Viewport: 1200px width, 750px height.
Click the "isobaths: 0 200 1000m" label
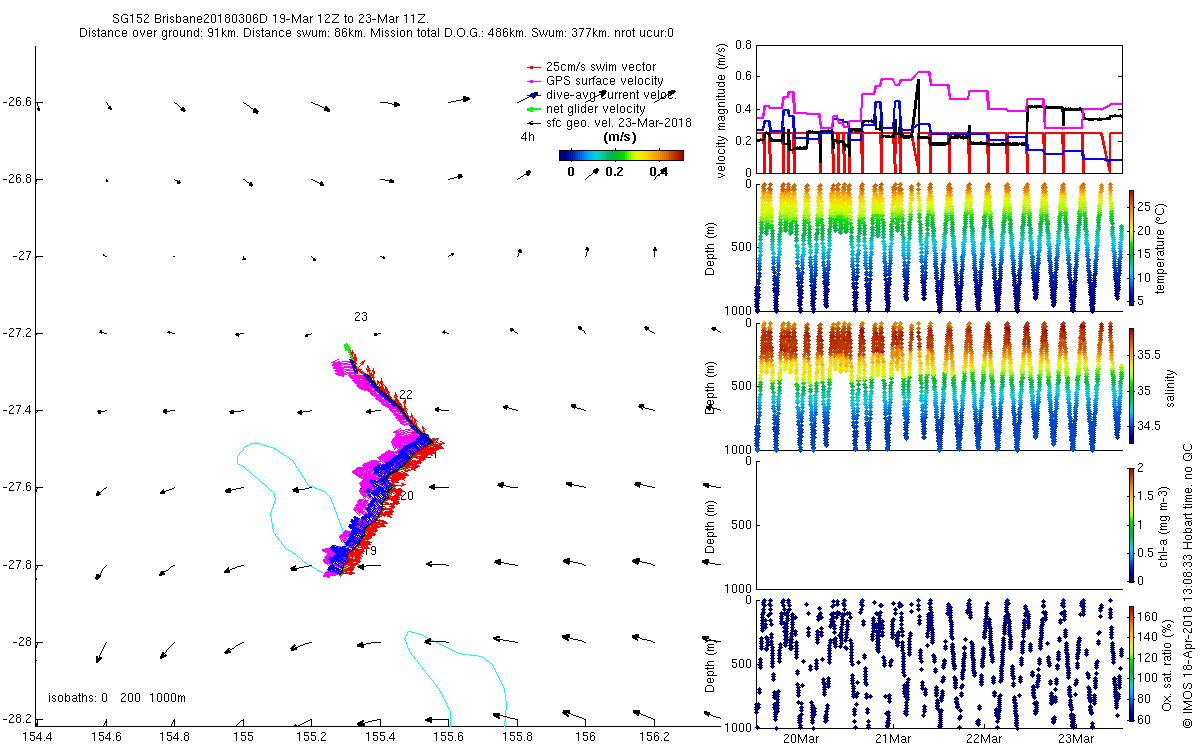[117, 698]
